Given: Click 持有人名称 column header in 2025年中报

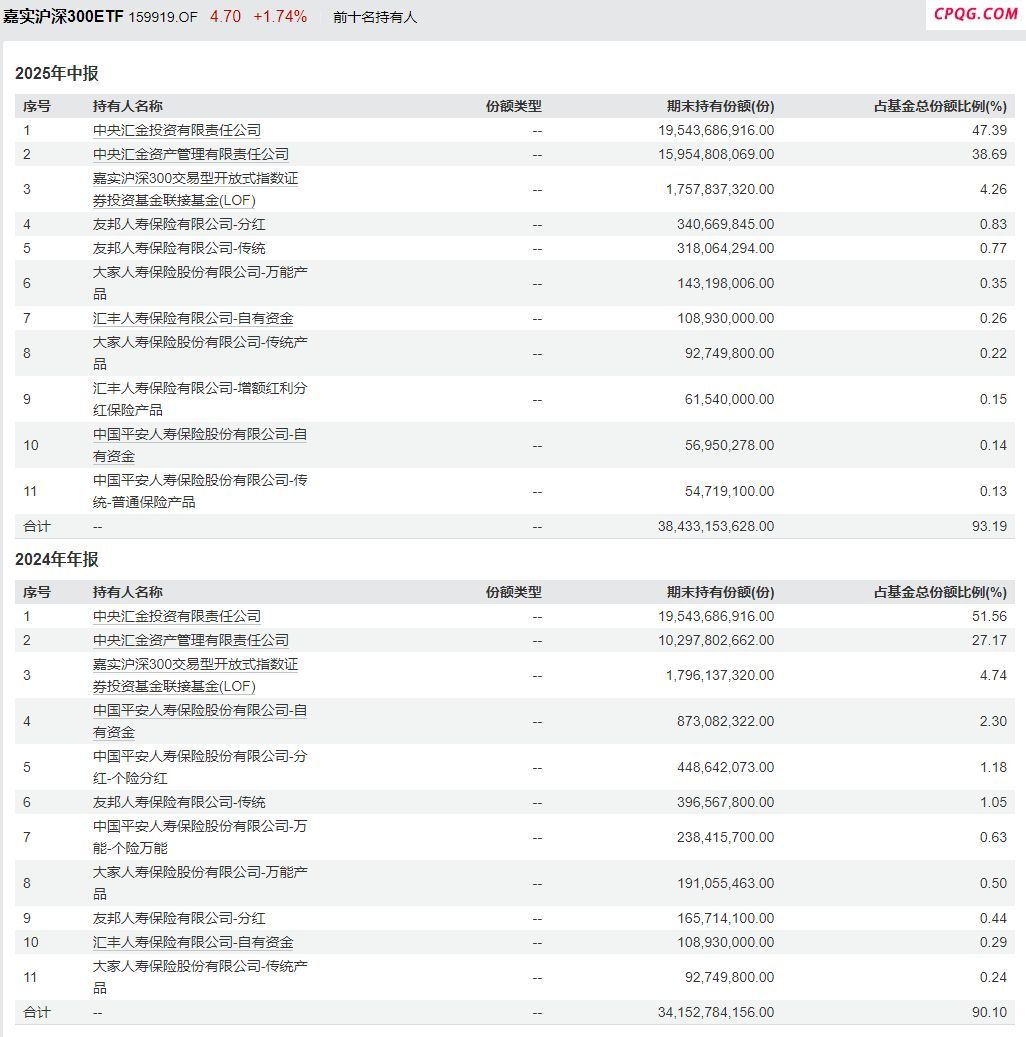Looking at the screenshot, I should coord(128,106).
